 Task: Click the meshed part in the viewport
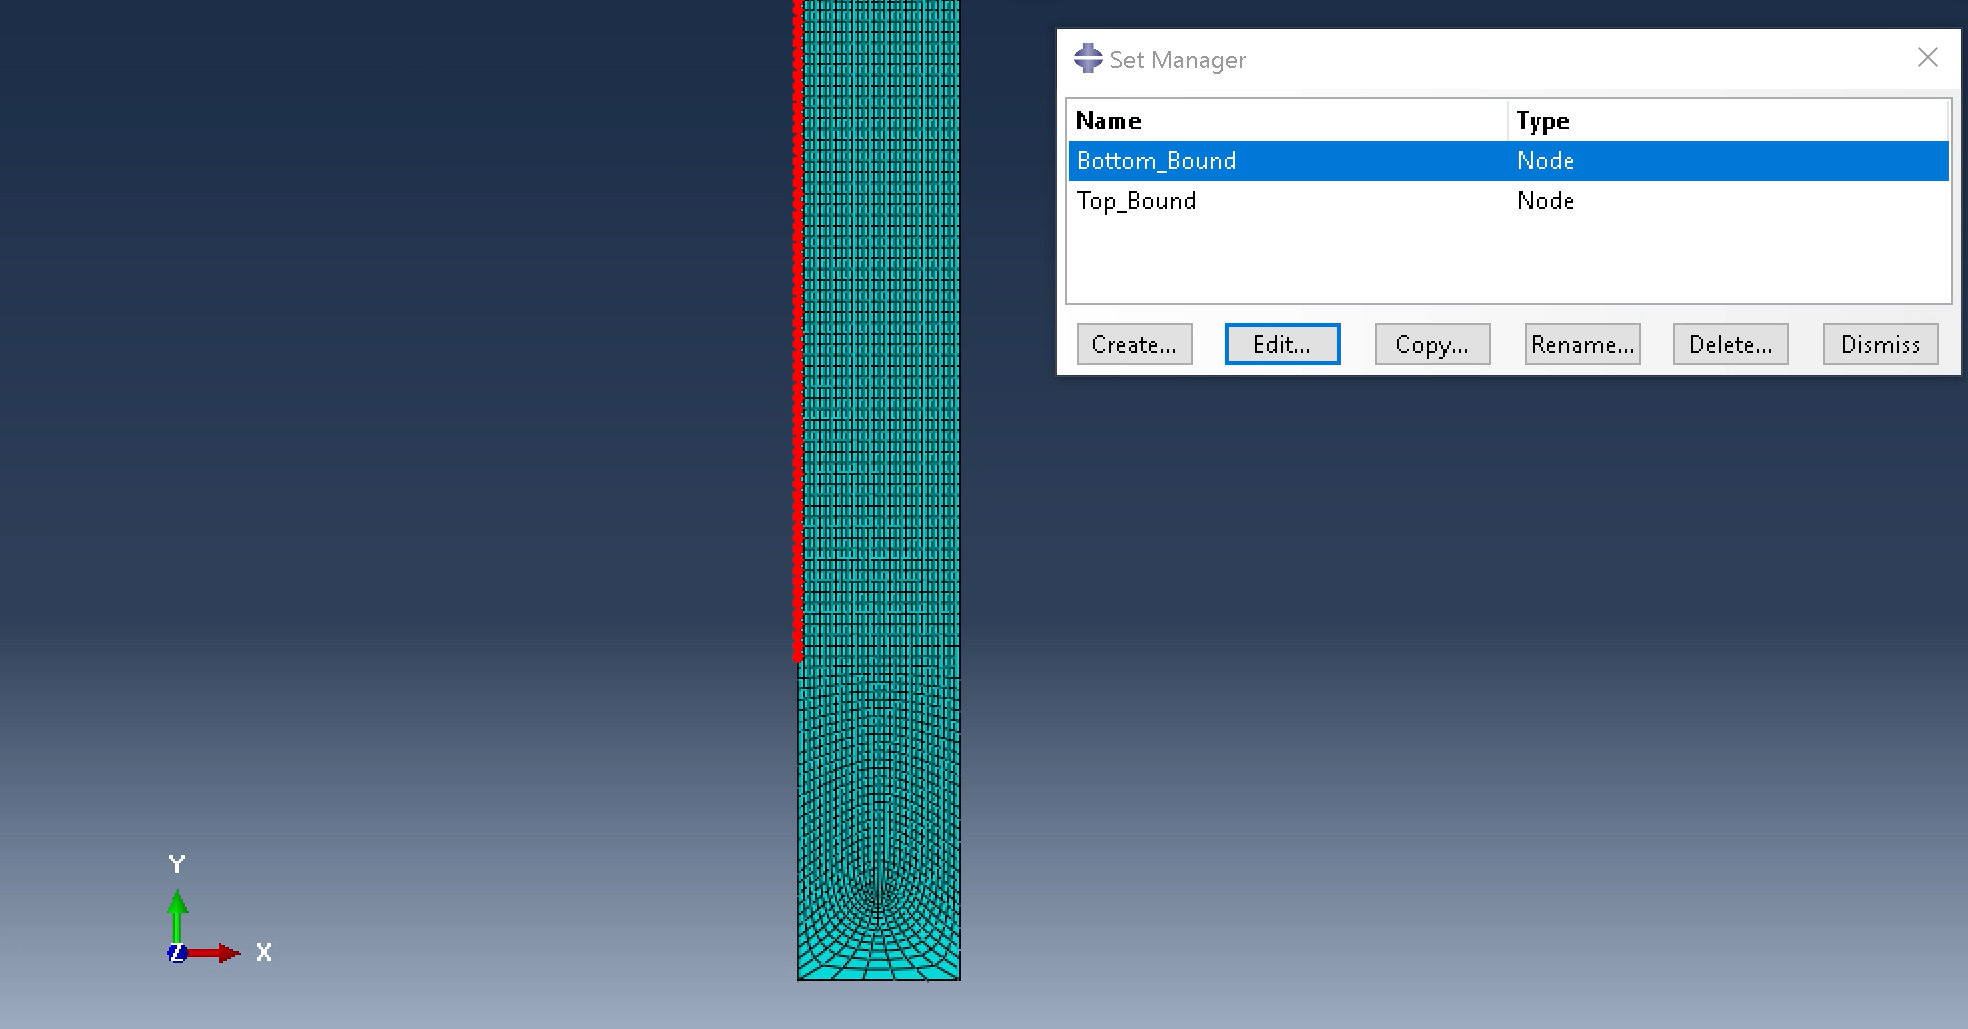(880, 400)
